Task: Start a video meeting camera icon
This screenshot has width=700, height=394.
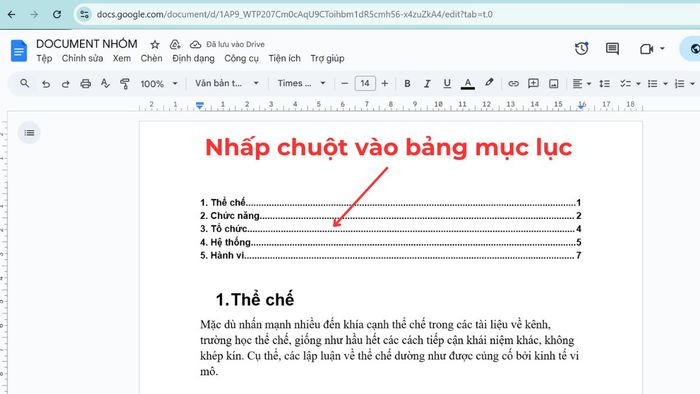Action: pyautogui.click(x=646, y=49)
